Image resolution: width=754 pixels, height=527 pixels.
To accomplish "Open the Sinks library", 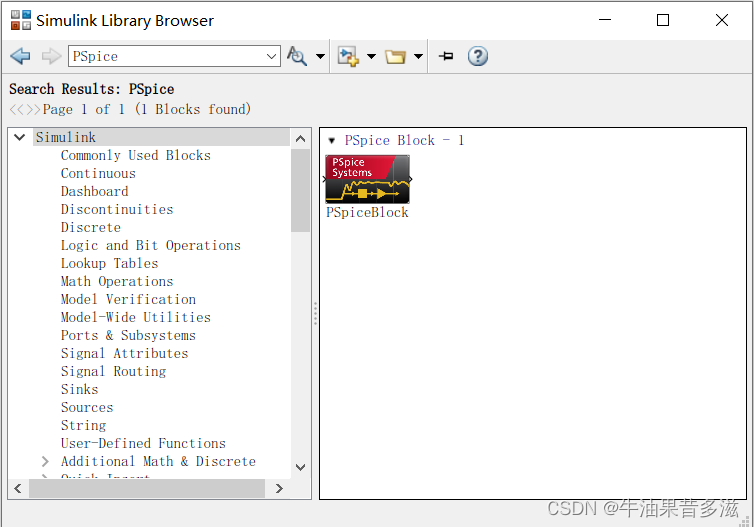I will 79,389.
